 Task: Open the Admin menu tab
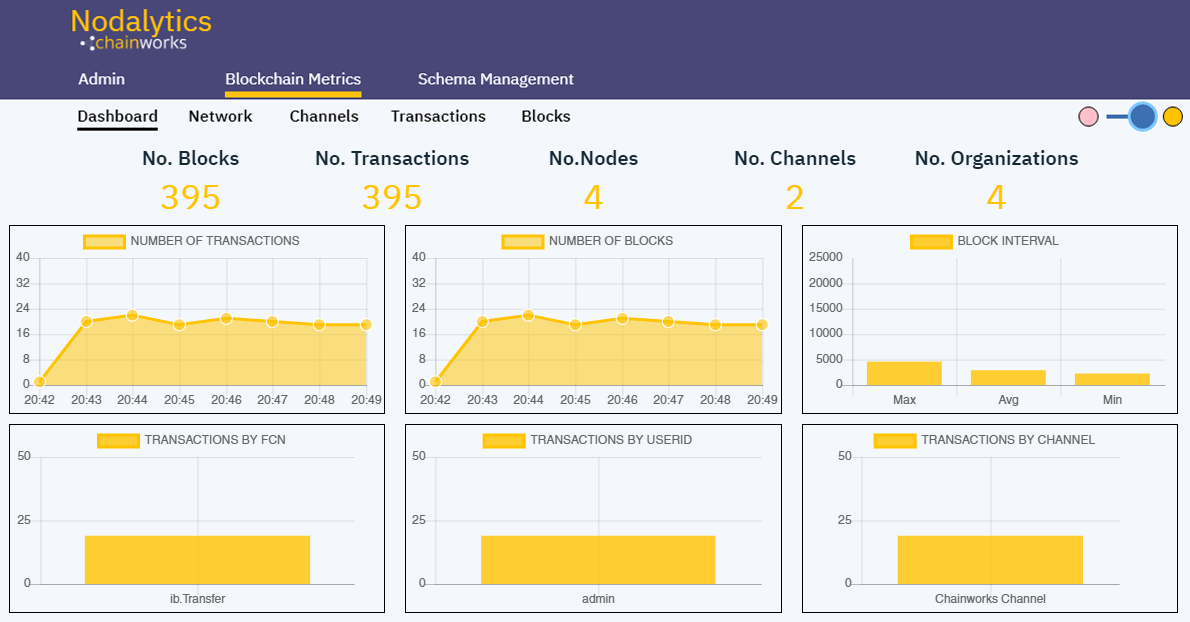point(101,79)
